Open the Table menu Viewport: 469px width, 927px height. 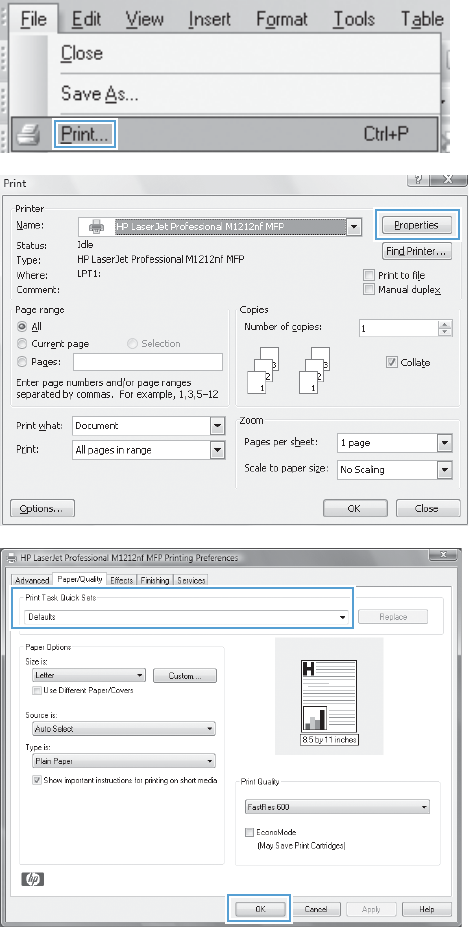(422, 19)
